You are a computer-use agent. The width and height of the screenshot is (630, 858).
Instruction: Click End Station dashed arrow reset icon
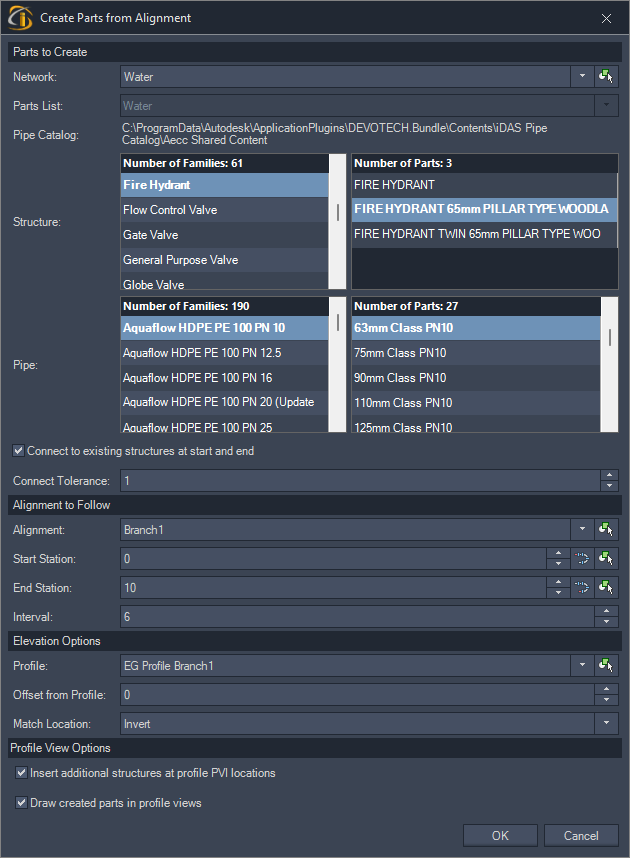[582, 587]
